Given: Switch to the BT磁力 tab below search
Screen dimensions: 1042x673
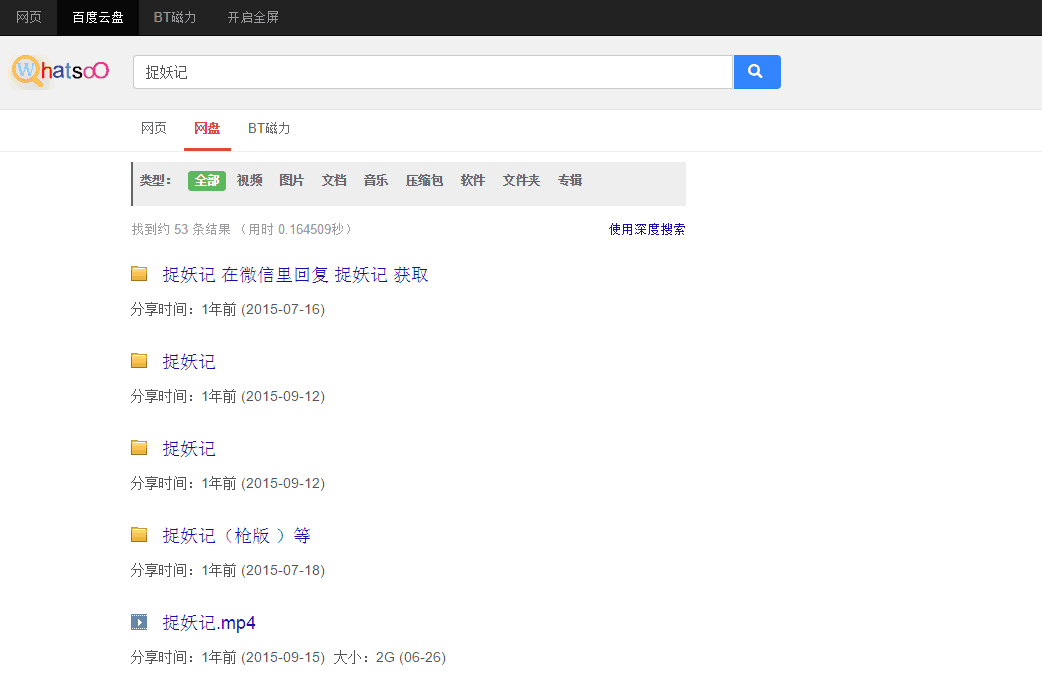Looking at the screenshot, I should tap(269, 129).
